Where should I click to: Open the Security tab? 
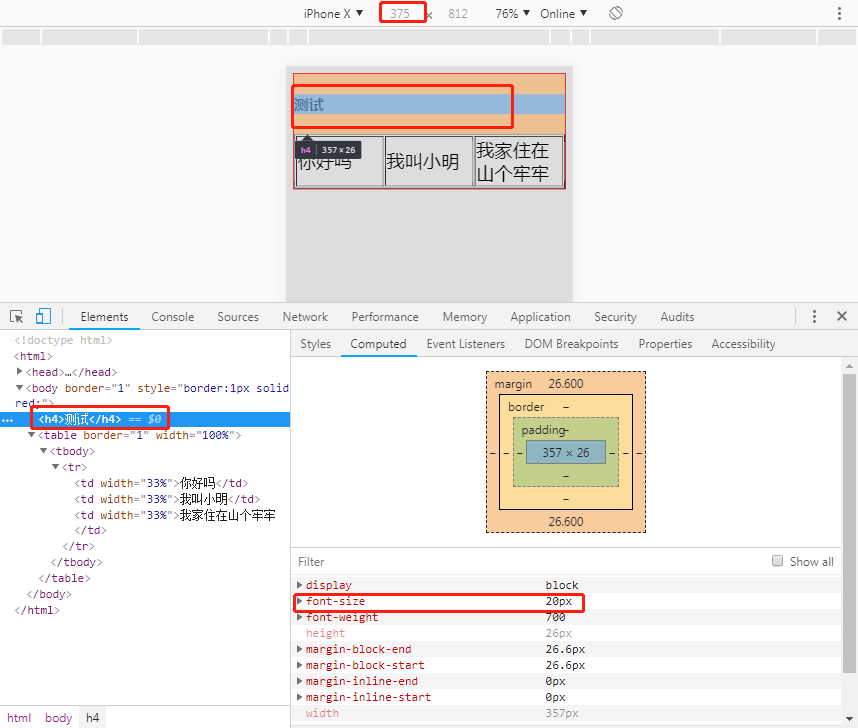615,317
